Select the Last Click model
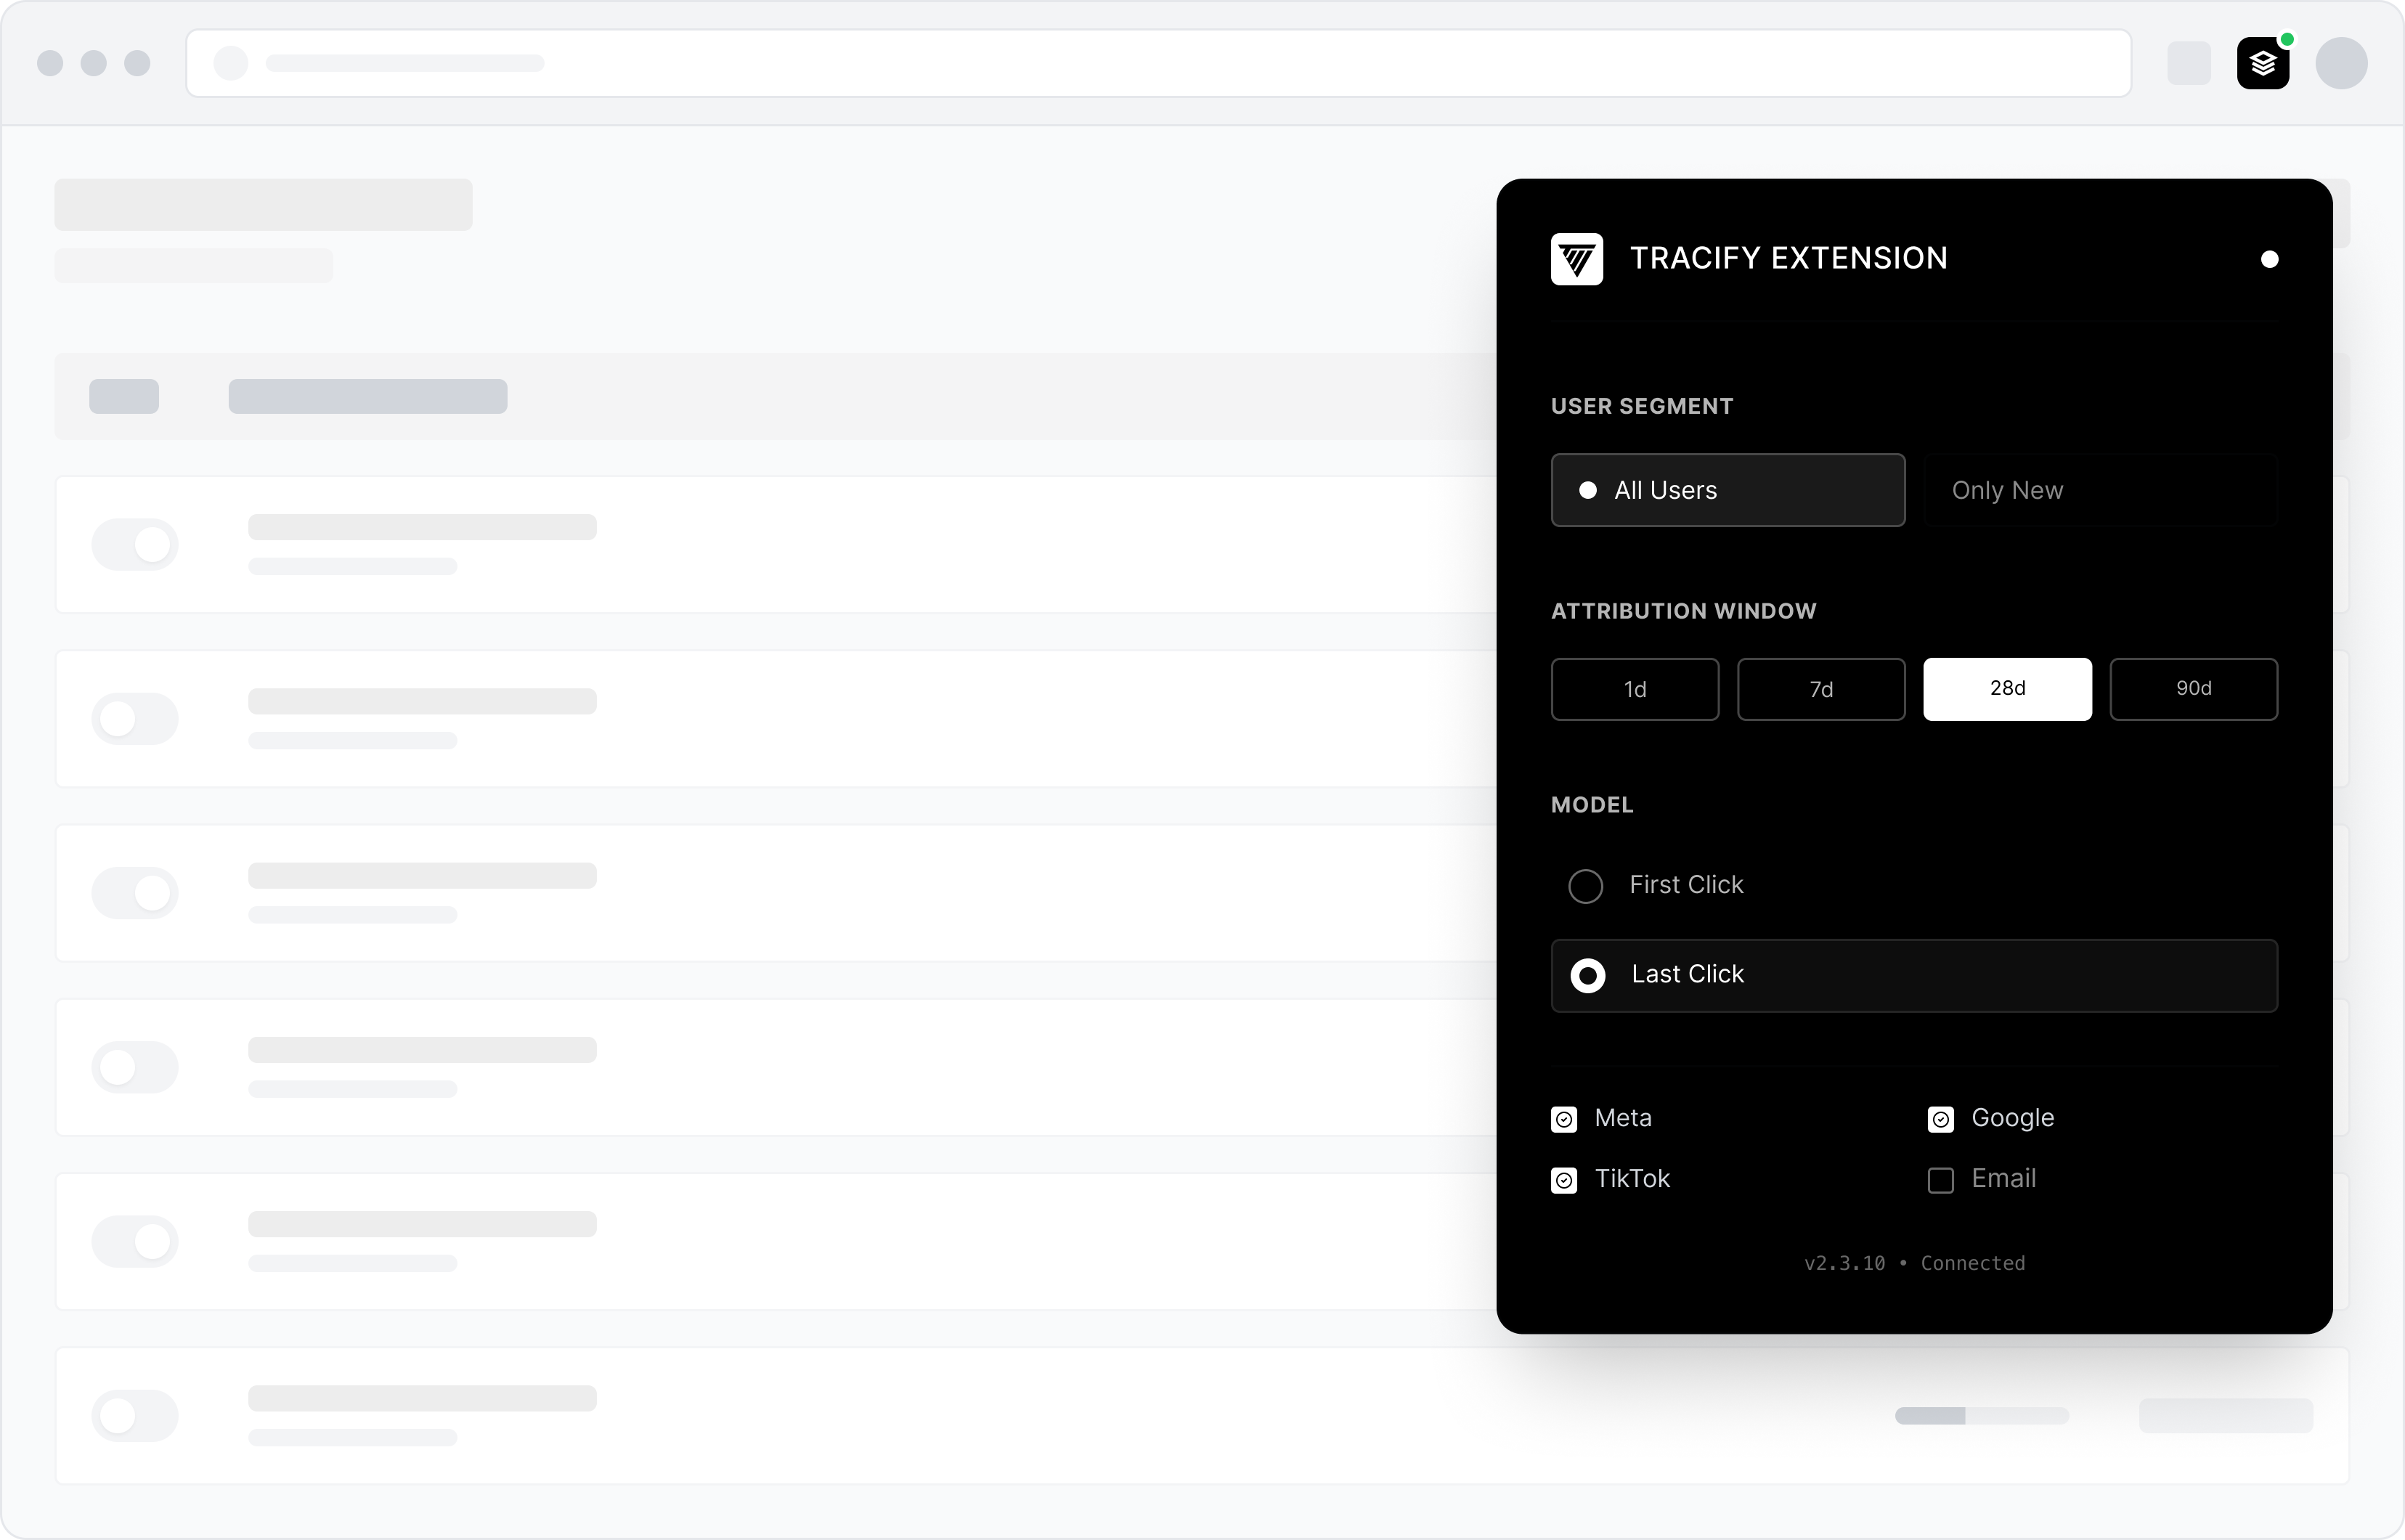This screenshot has width=2405, height=1540. point(1588,975)
